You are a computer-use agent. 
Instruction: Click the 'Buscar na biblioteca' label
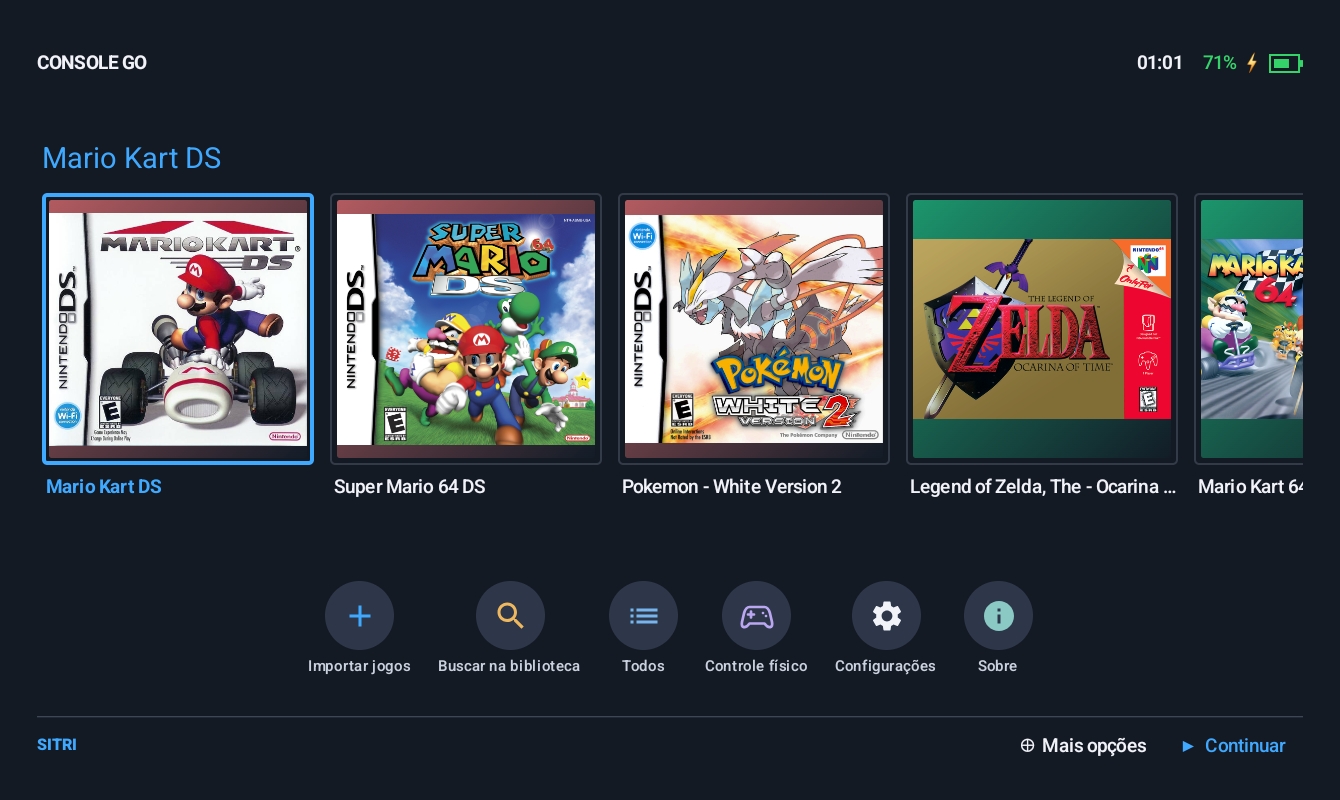509,666
